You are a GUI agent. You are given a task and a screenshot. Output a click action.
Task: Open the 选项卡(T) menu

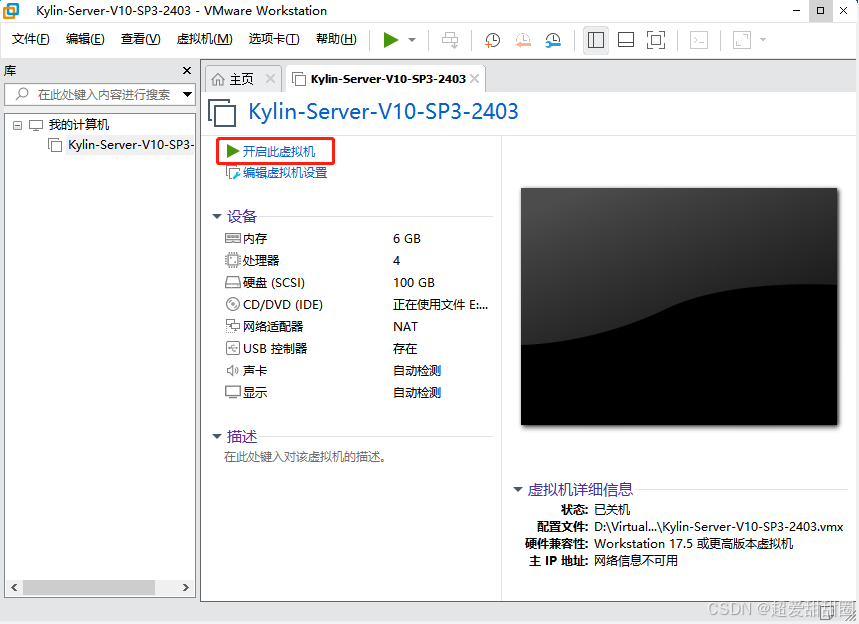coord(274,39)
